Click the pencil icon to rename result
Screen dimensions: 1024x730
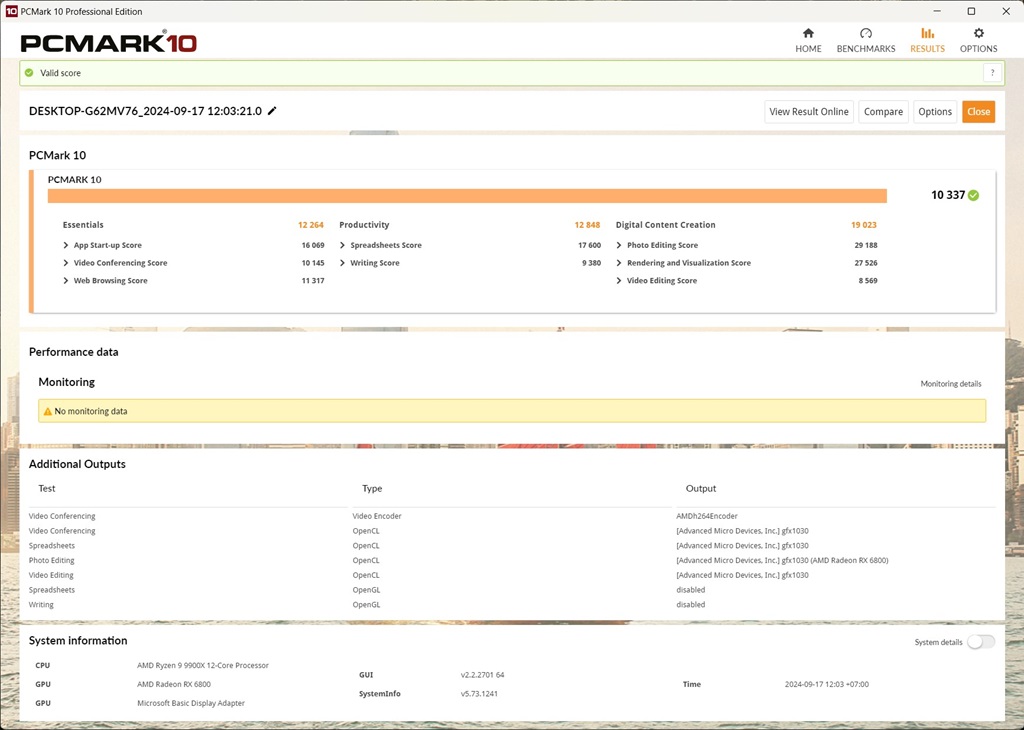click(272, 111)
